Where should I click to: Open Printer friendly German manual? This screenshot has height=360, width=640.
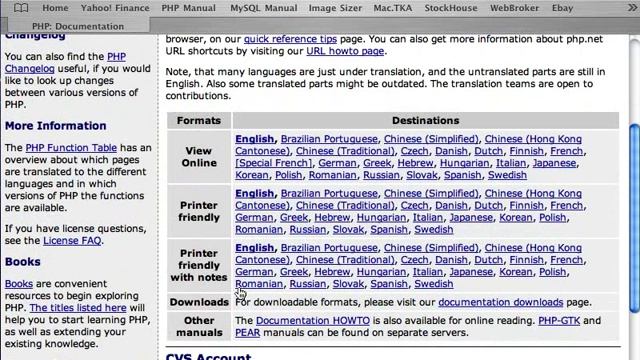pos(254,218)
